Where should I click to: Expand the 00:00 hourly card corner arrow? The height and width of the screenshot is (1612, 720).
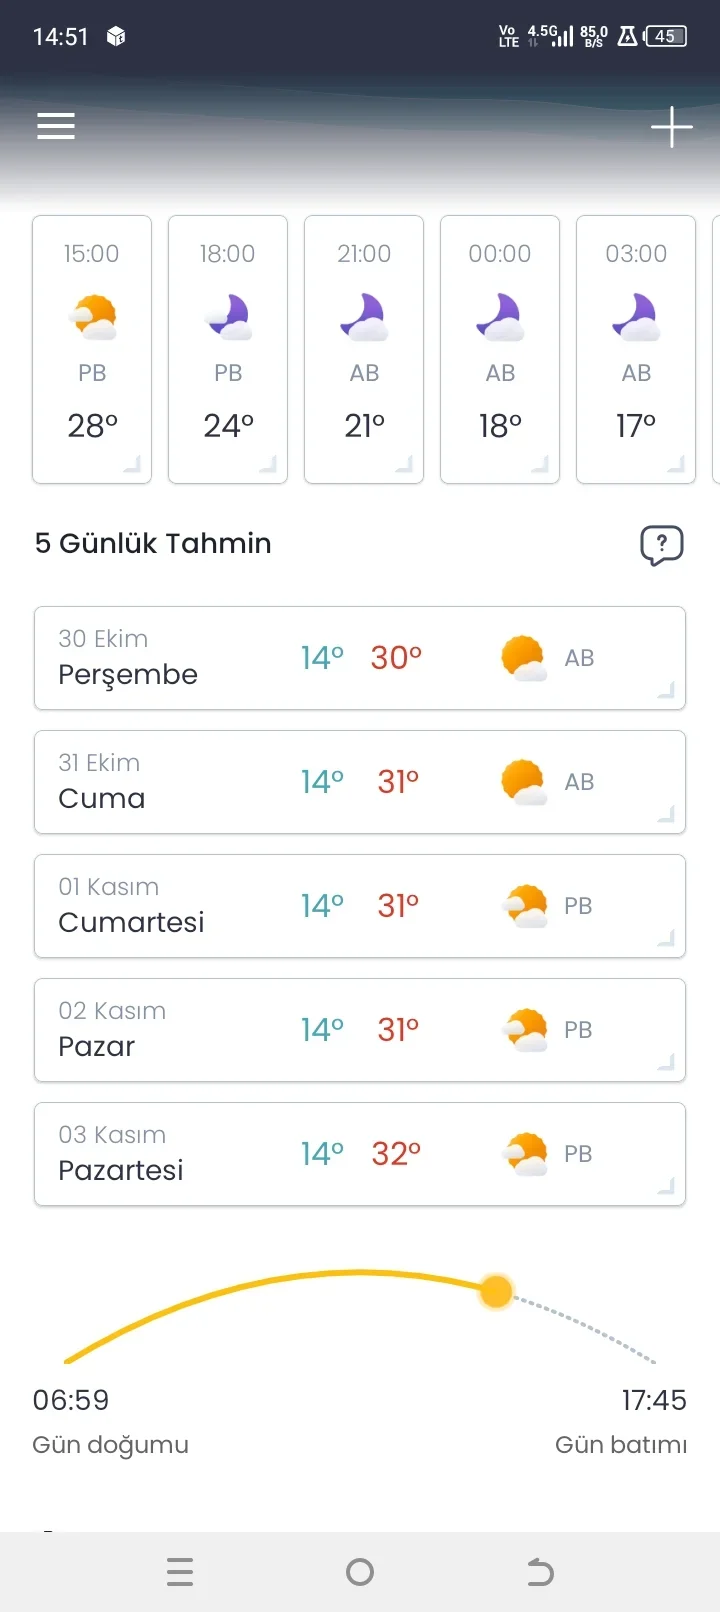[x=540, y=464]
